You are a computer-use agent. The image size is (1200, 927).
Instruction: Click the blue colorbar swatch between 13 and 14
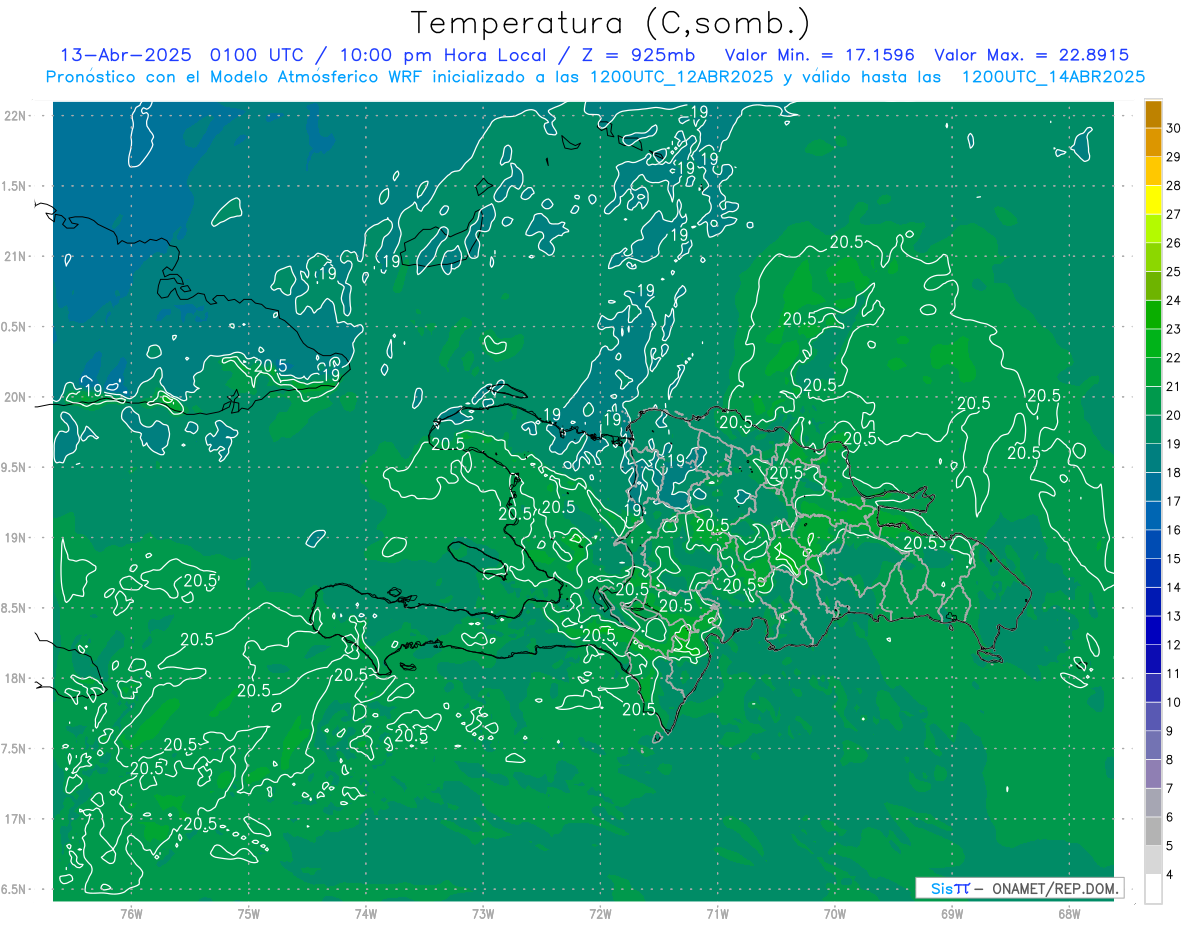[1153, 602]
